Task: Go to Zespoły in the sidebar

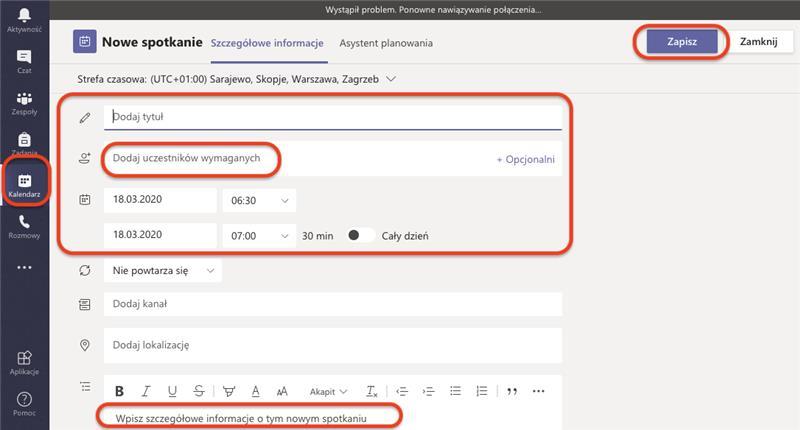Action: (24, 103)
